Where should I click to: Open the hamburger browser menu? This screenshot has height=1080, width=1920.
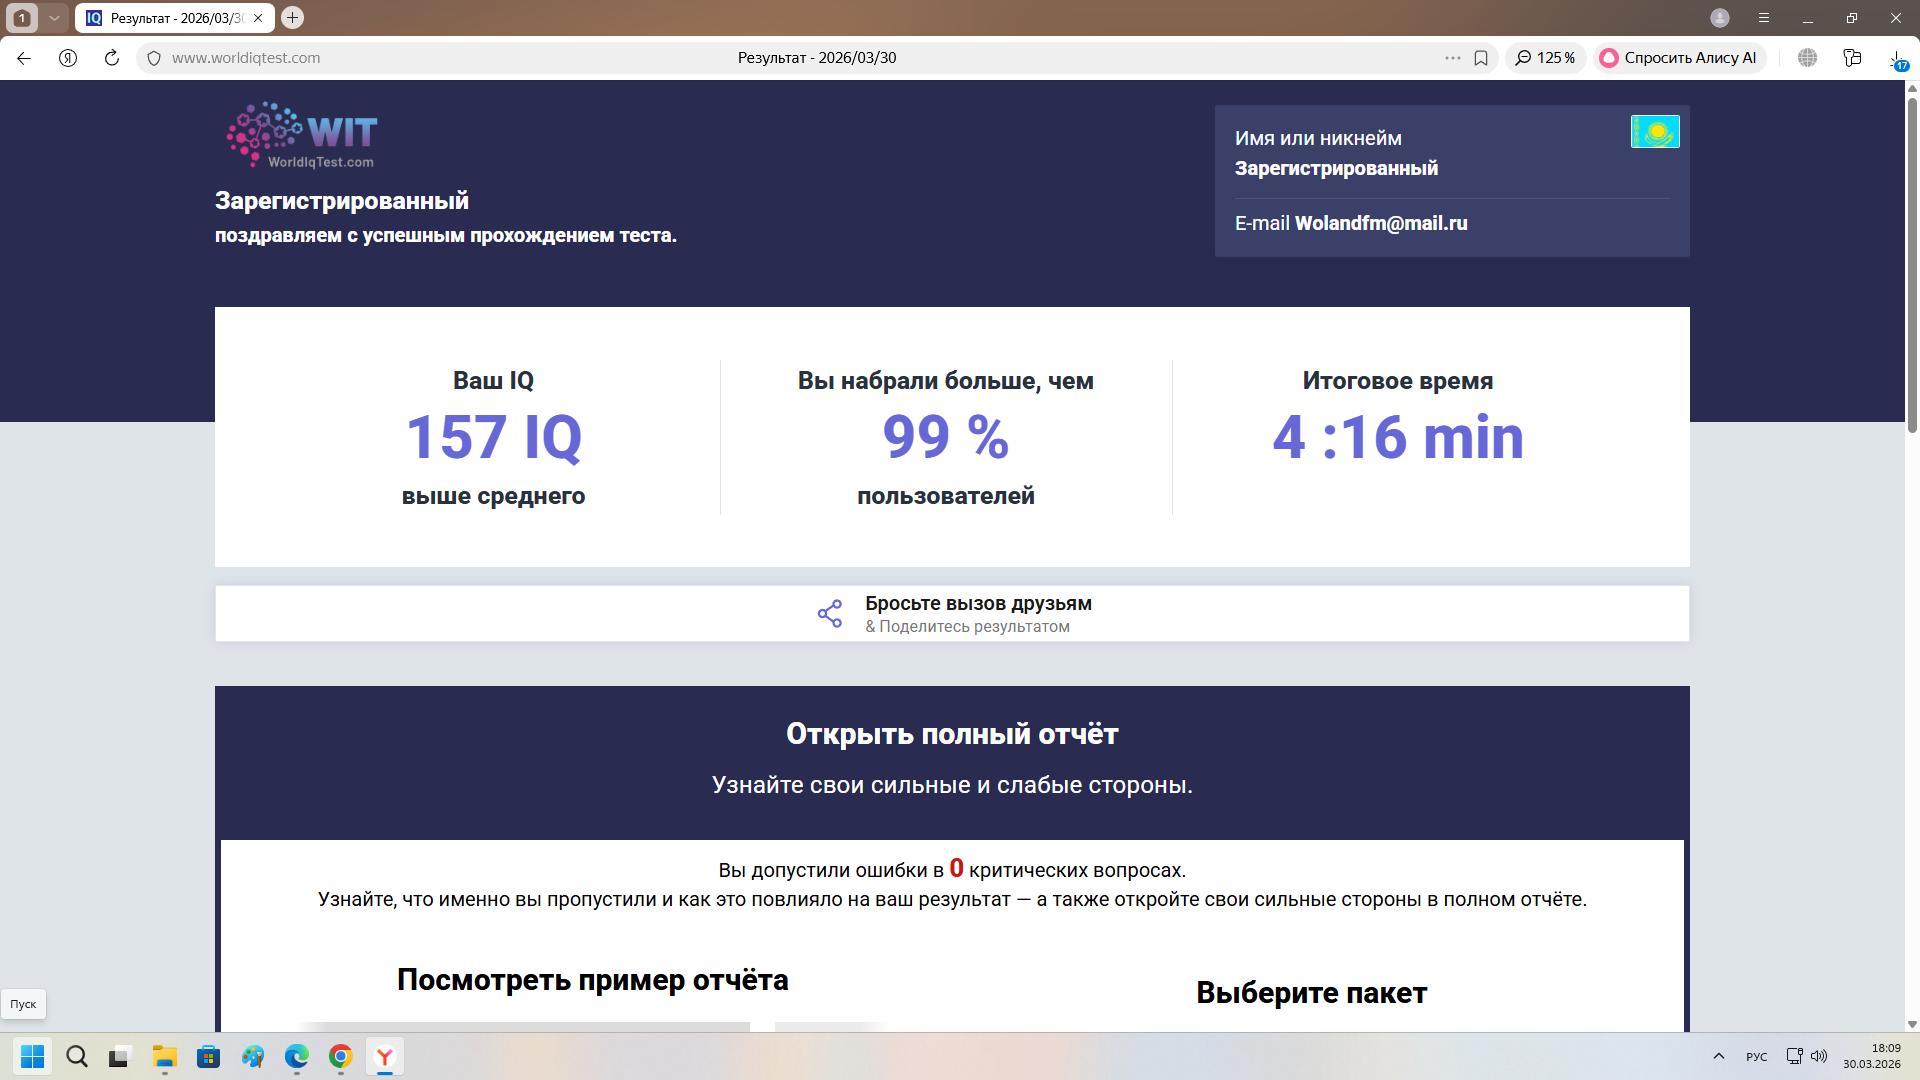click(x=1764, y=18)
